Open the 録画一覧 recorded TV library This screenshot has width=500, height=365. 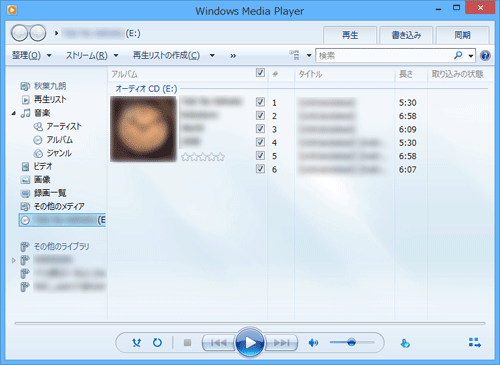pyautogui.click(x=50, y=193)
